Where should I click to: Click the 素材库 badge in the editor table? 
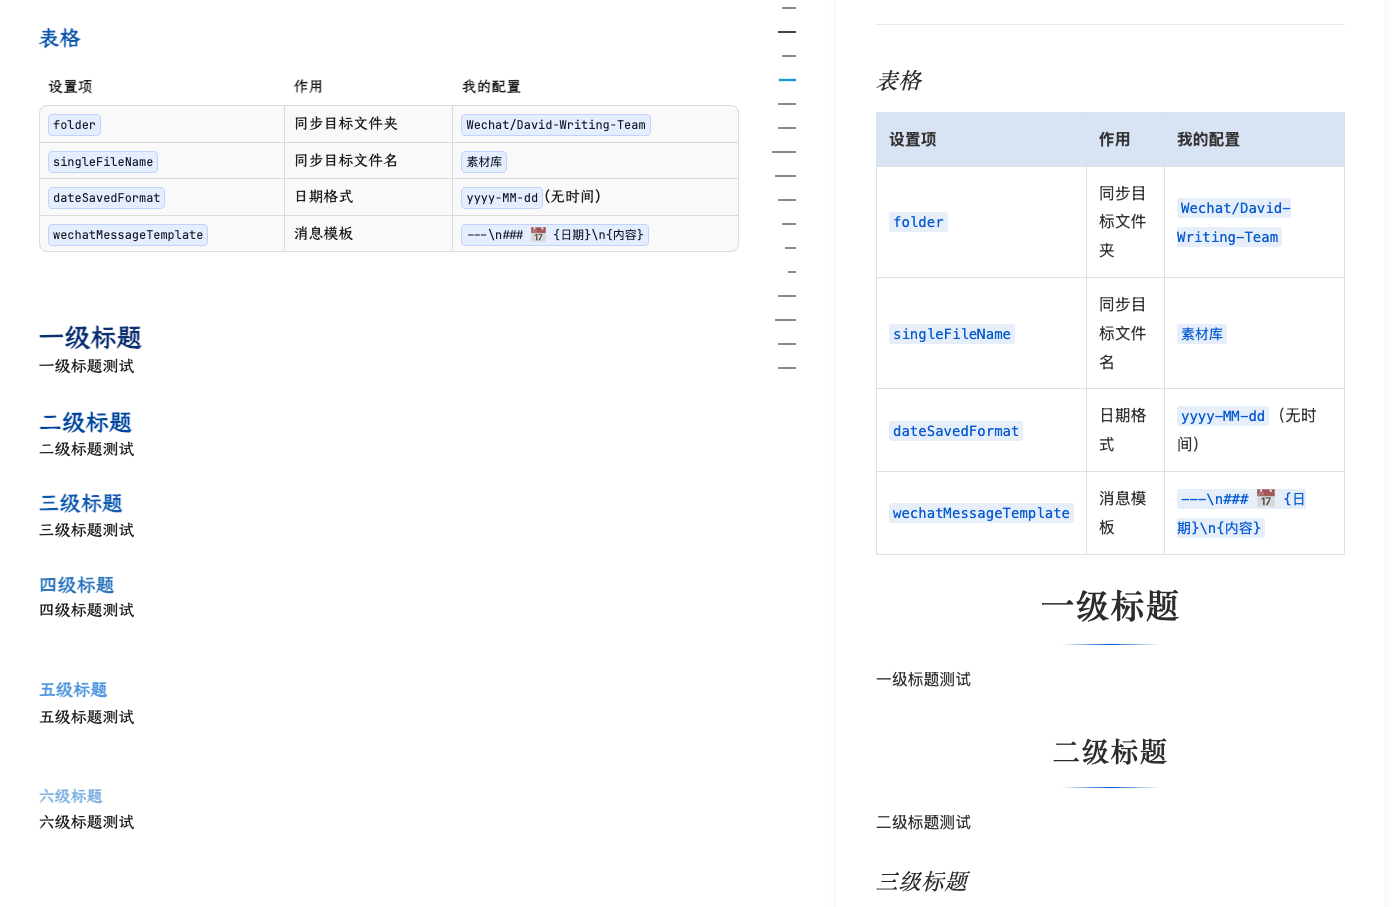(x=483, y=161)
